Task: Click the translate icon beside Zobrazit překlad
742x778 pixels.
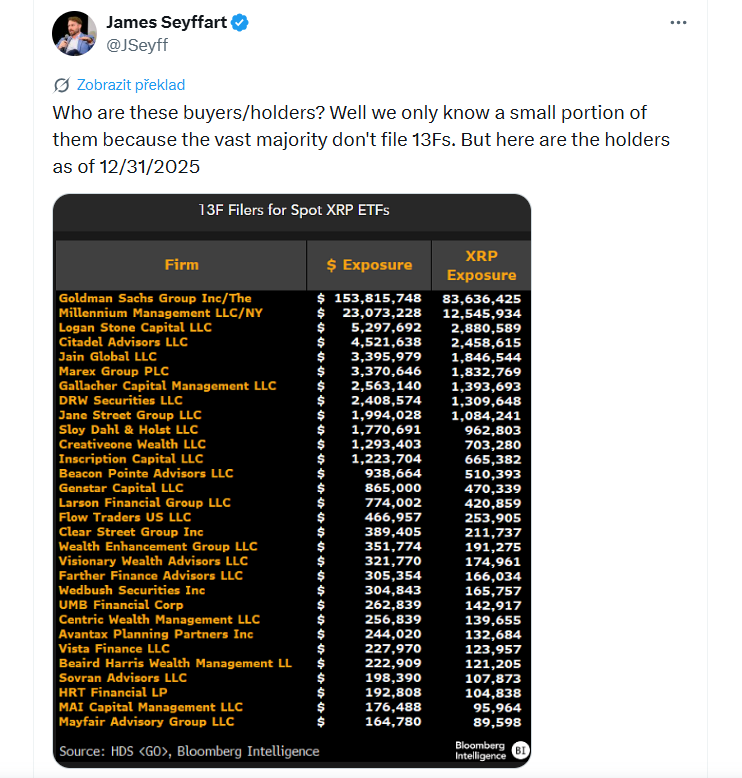Action: [62, 85]
